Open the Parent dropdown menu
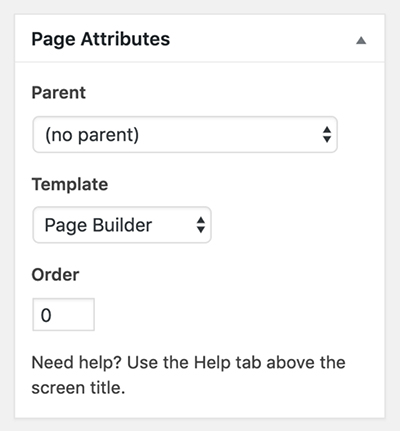The height and width of the screenshot is (431, 400). click(x=185, y=135)
